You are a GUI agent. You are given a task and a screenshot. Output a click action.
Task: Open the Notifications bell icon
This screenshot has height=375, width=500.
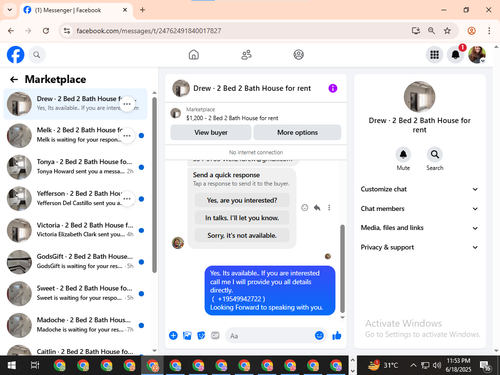click(455, 55)
